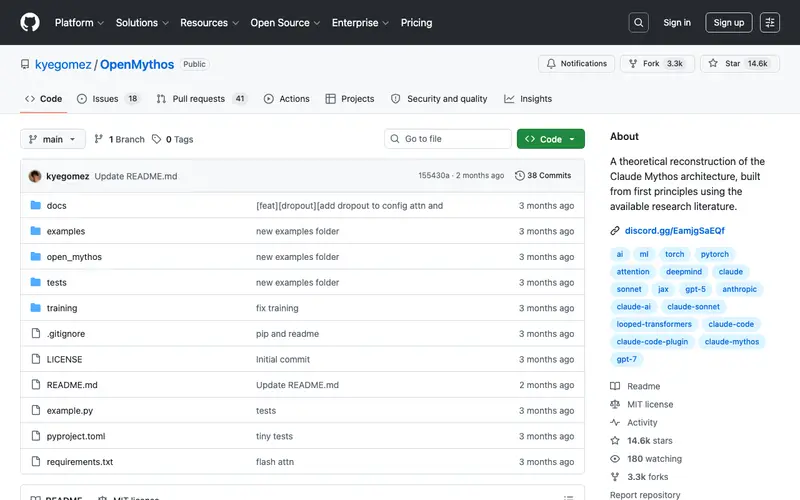This screenshot has width=800, height=500.
Task: View the 1 Branch link
Action: [119, 139]
